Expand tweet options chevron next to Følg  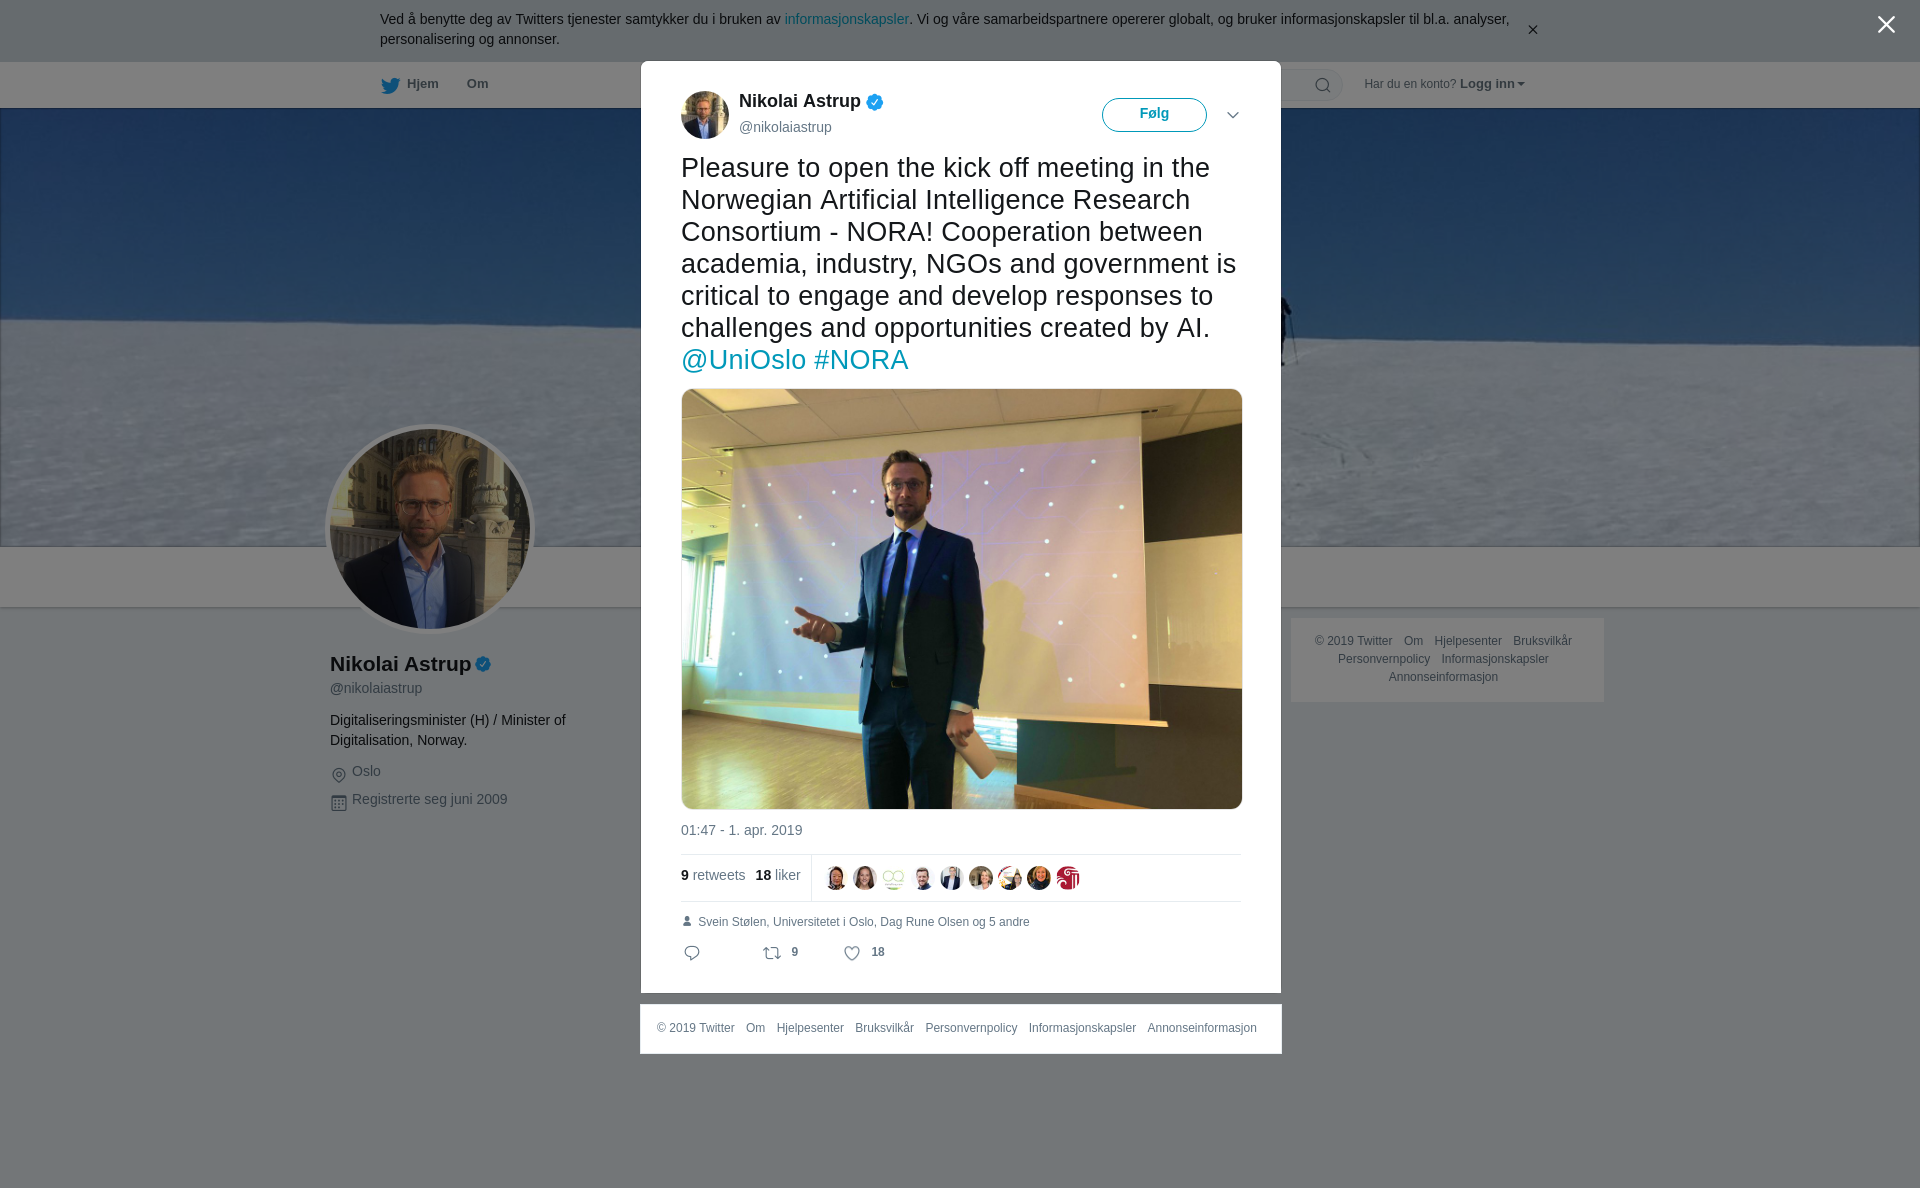point(1233,115)
